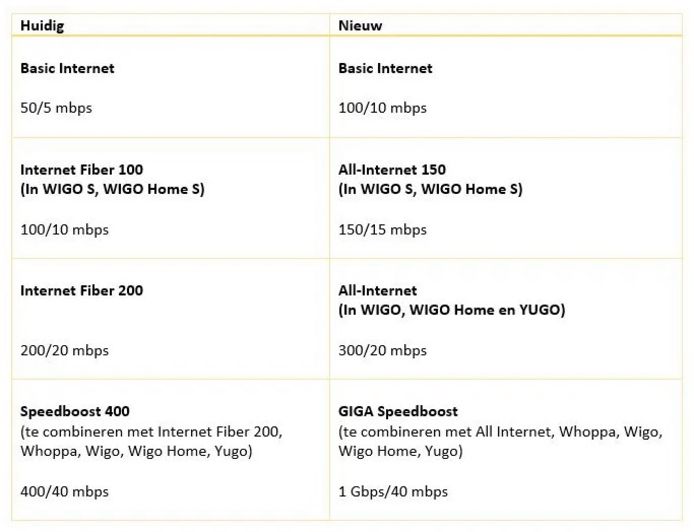Click the "Speedboost 400" heading

75,411
